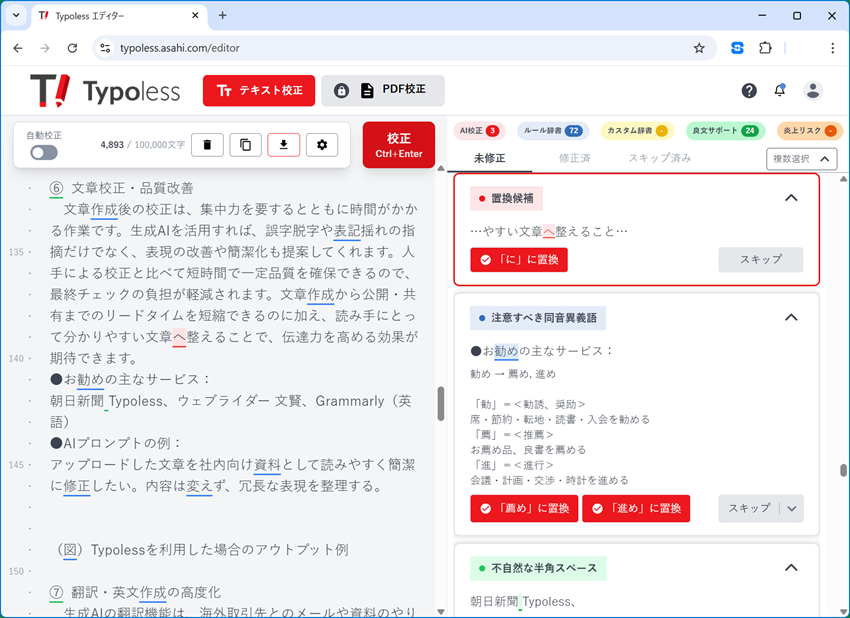The image size is (850, 618).
Task: Open the notification bell icon
Action: 780,90
